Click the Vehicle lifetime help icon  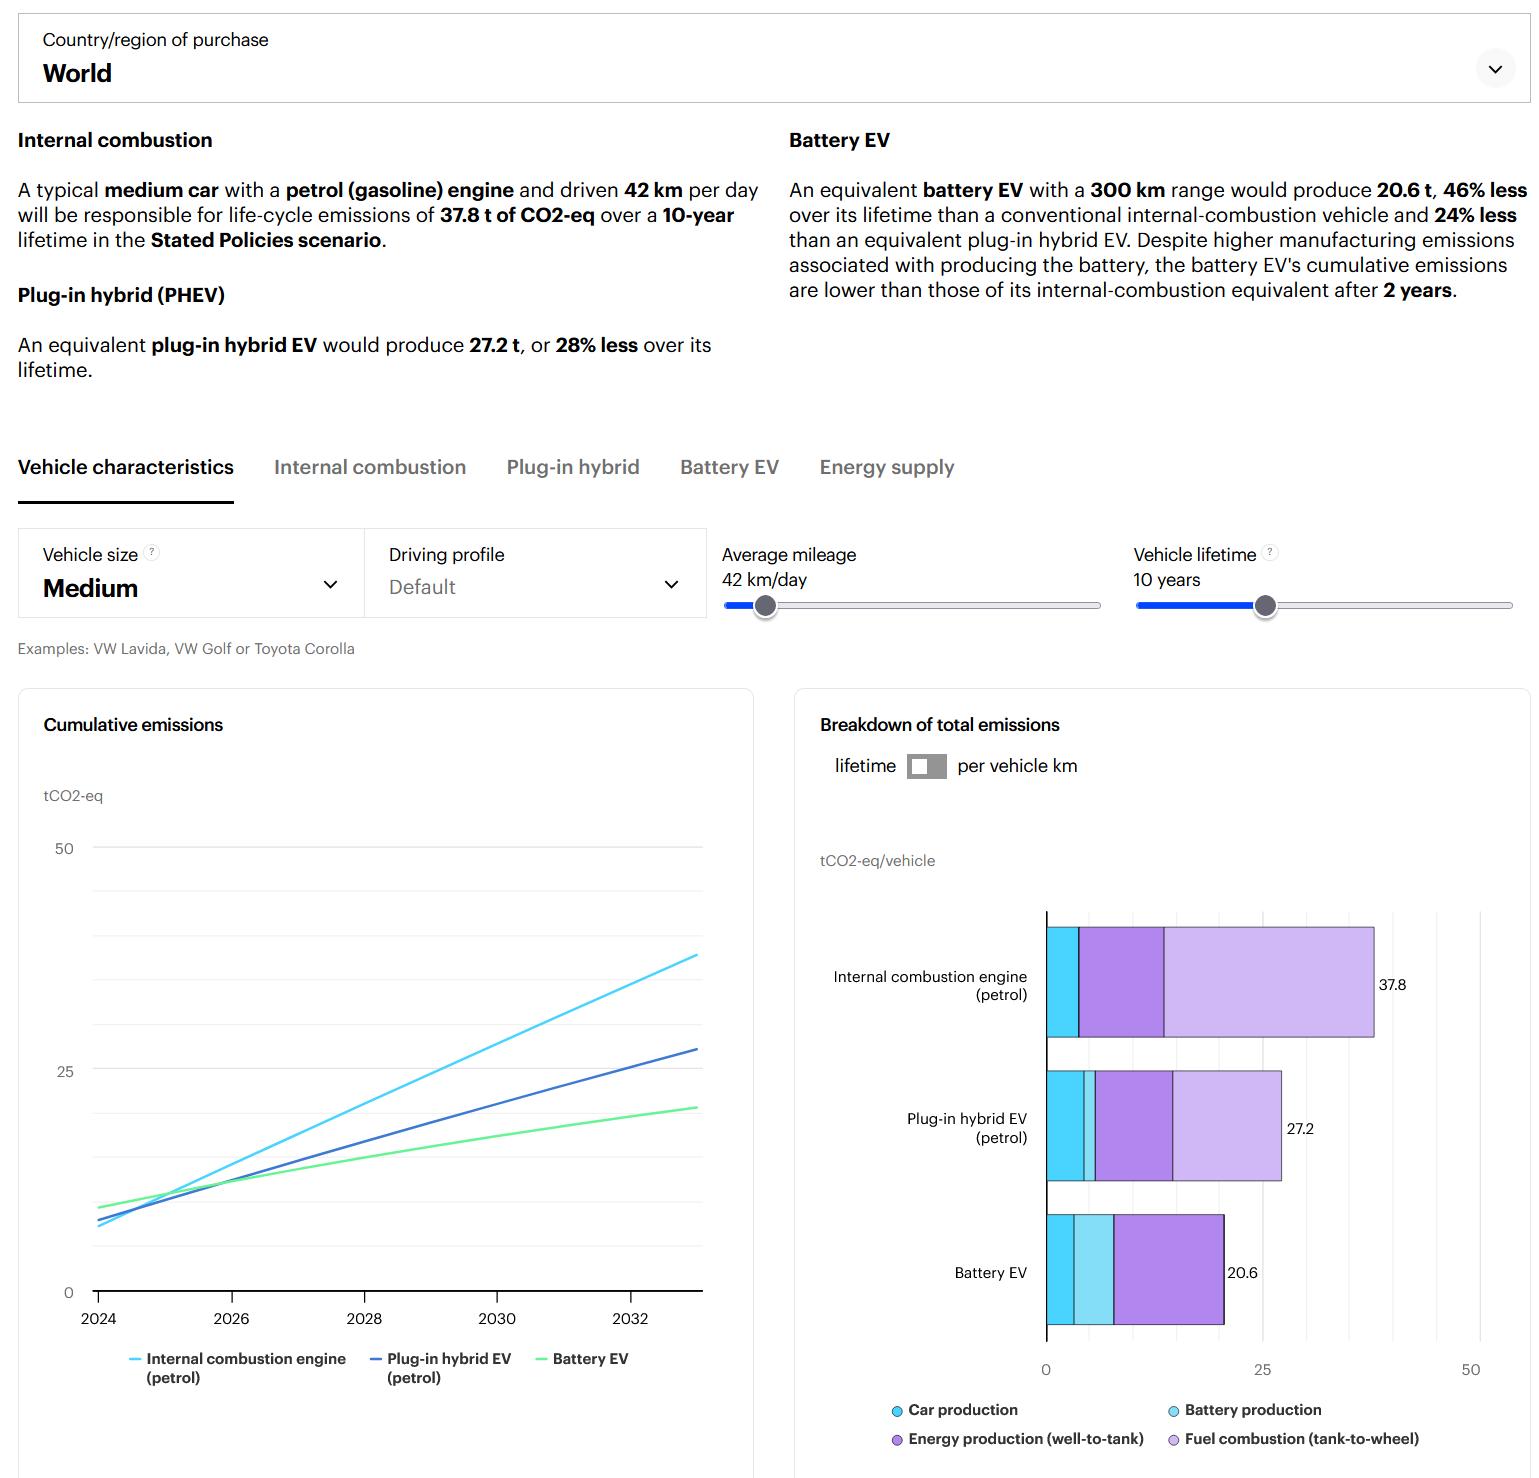tap(1270, 553)
